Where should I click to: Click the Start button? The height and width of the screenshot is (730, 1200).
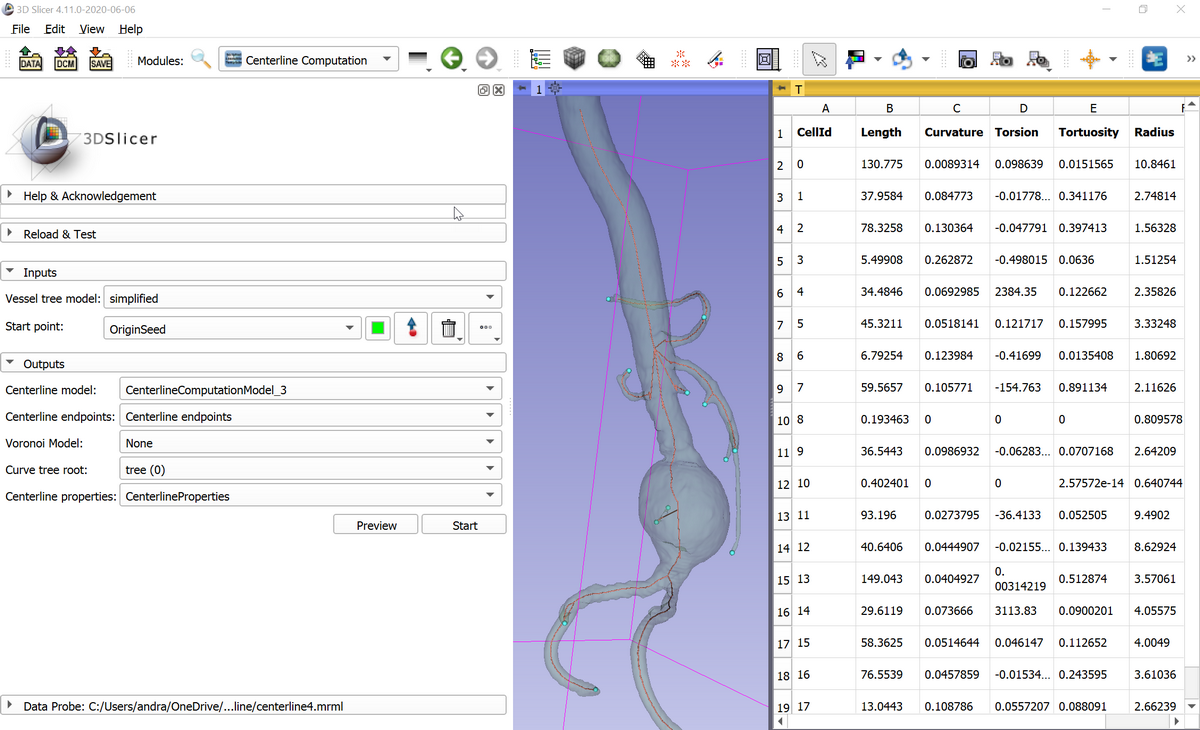pyautogui.click(x=464, y=525)
